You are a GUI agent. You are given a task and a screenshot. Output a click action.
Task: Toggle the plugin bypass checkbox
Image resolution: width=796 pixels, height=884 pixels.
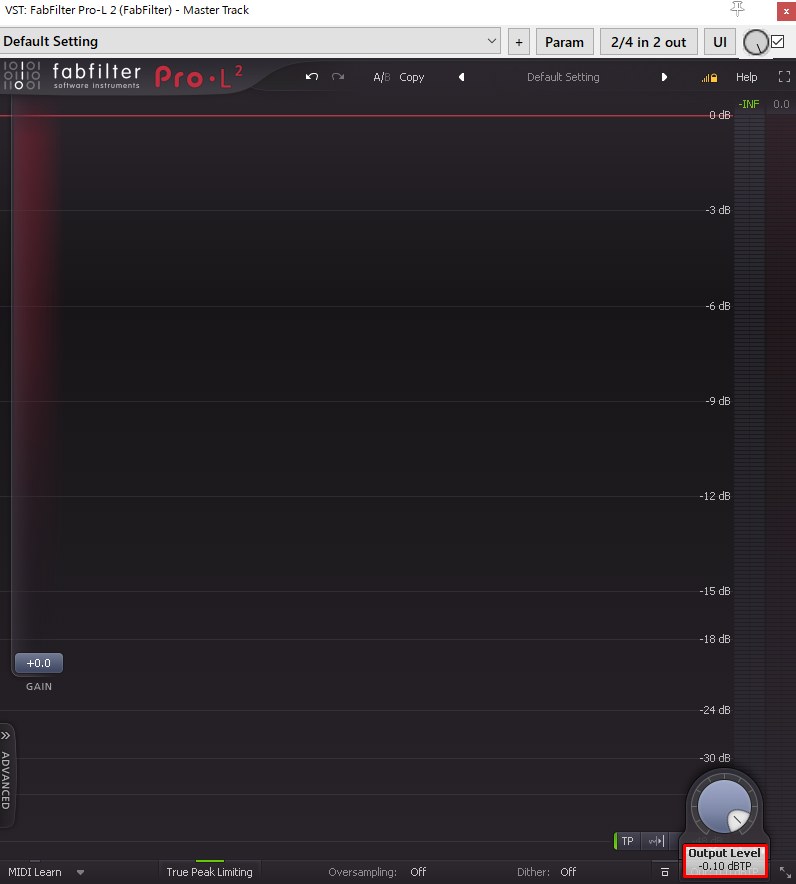778,42
